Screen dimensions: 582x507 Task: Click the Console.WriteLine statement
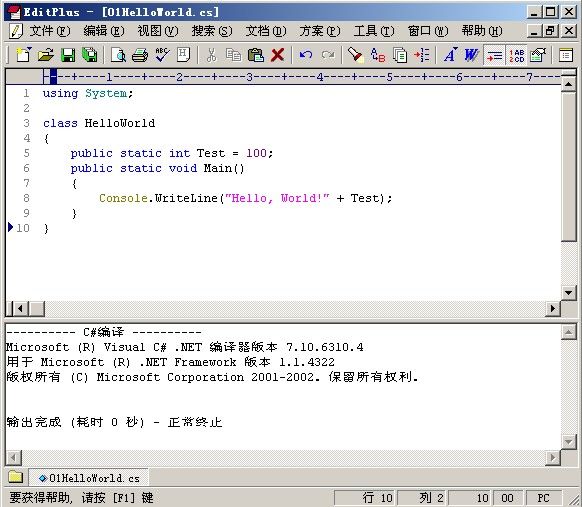click(x=245, y=198)
